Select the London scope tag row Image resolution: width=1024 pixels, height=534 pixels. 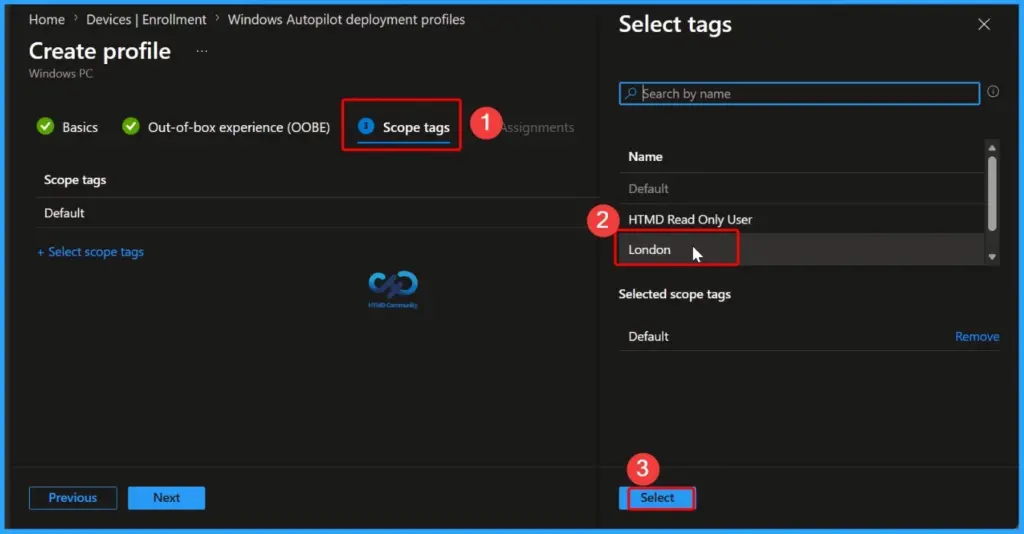[801, 249]
